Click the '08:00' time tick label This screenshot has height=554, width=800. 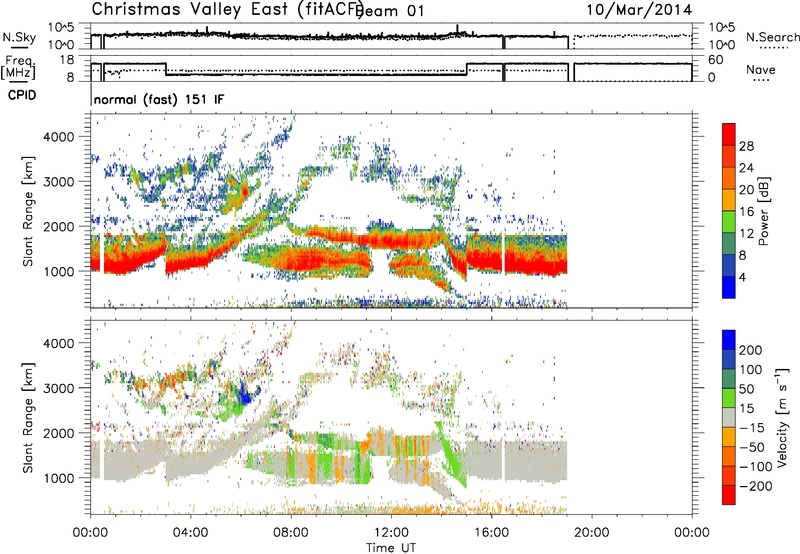coord(291,533)
